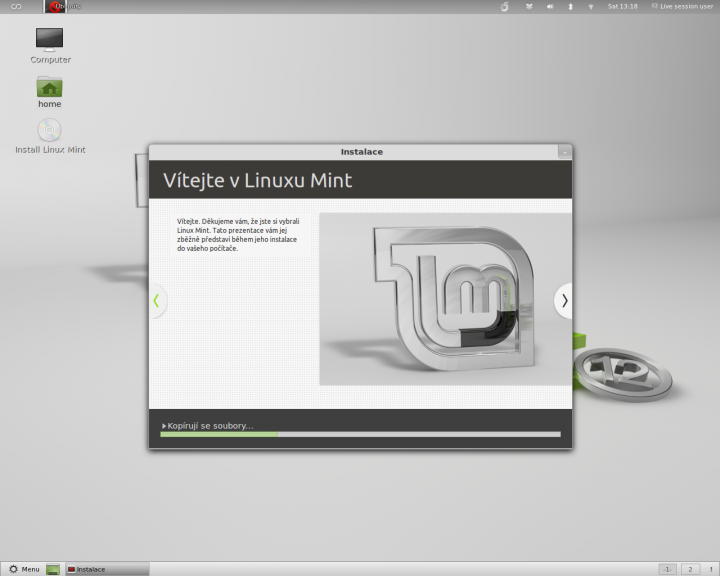Open the volume speaker icon in top panel
The image size is (720, 576).
(x=550, y=6)
